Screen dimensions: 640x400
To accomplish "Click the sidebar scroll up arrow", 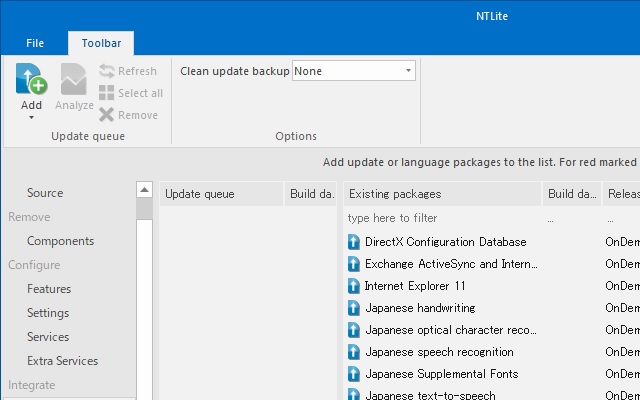I will coord(144,190).
